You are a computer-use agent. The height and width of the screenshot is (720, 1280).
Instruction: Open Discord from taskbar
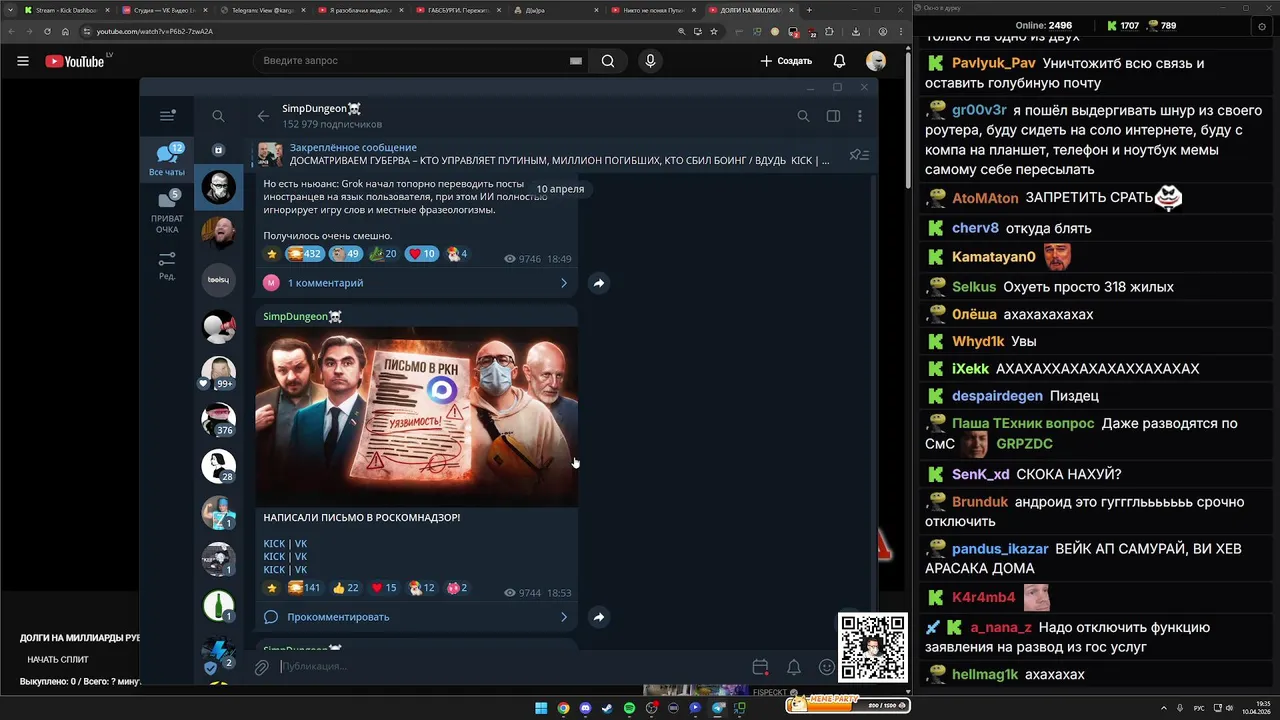(x=585, y=708)
